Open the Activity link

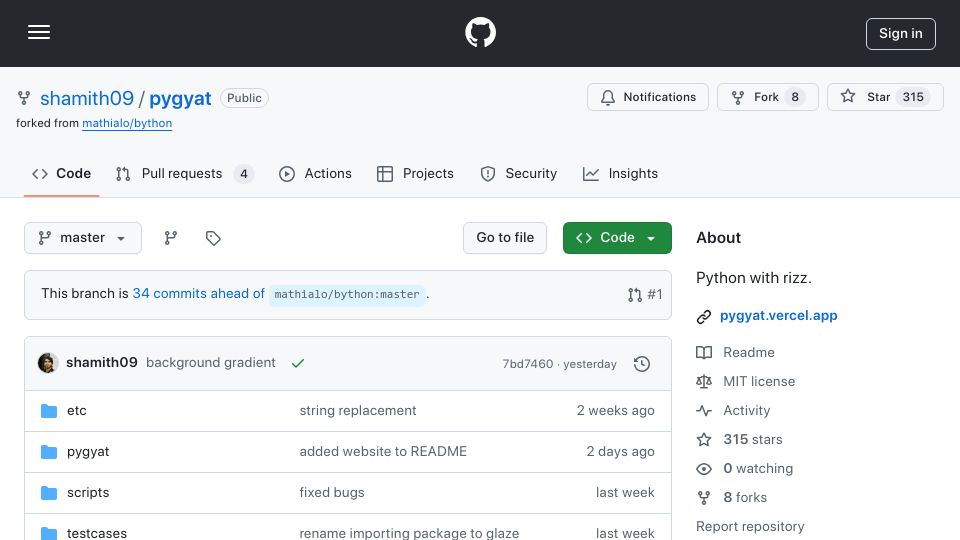point(746,410)
